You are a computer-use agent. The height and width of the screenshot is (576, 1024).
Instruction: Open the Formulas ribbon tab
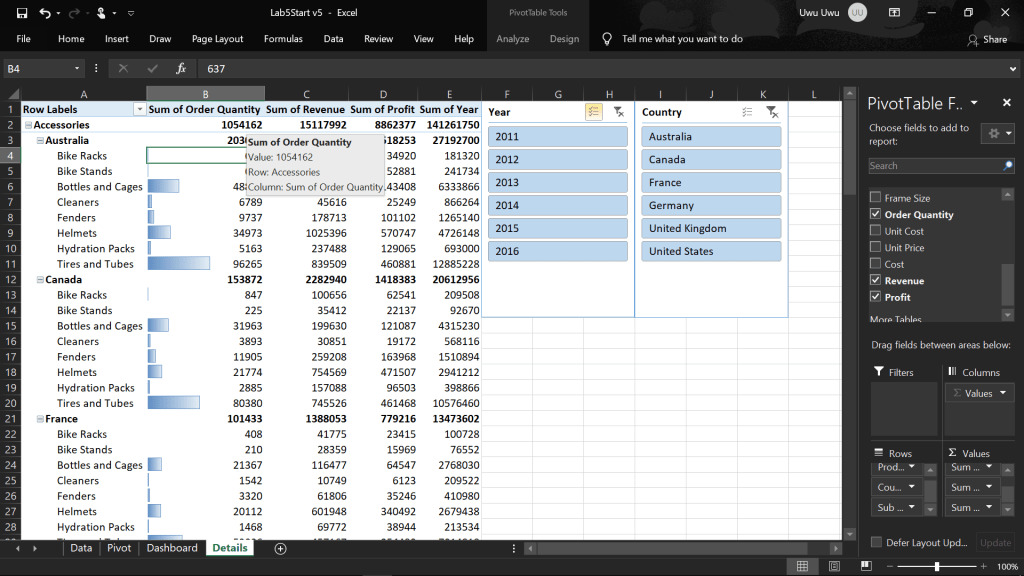283,39
